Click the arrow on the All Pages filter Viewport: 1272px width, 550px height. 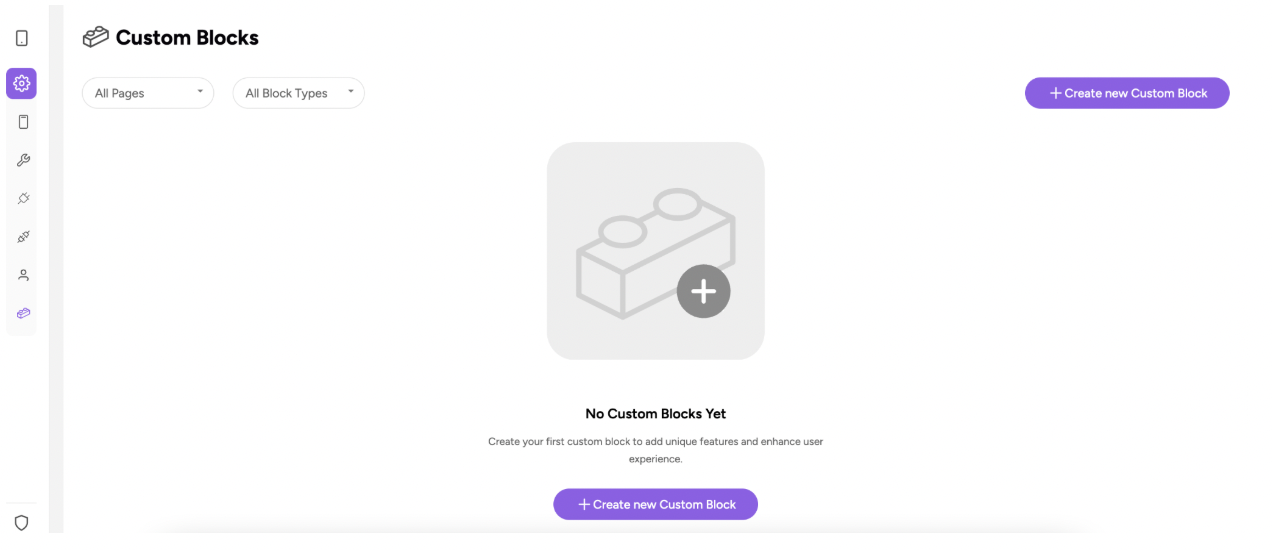point(200,92)
